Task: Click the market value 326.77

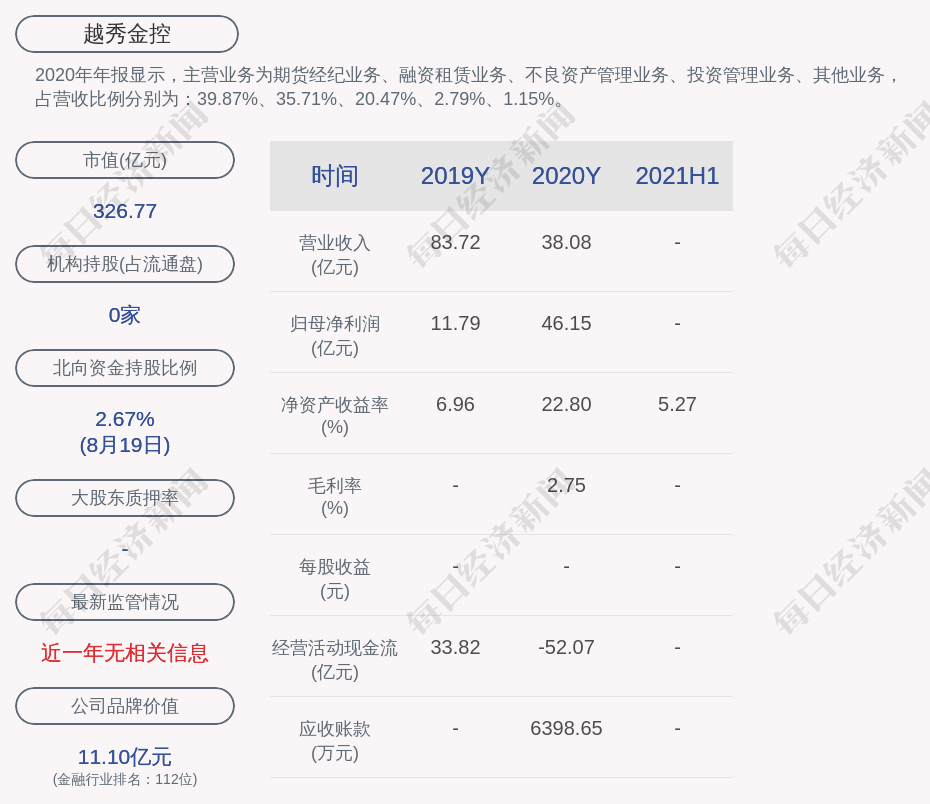Action: pos(125,210)
